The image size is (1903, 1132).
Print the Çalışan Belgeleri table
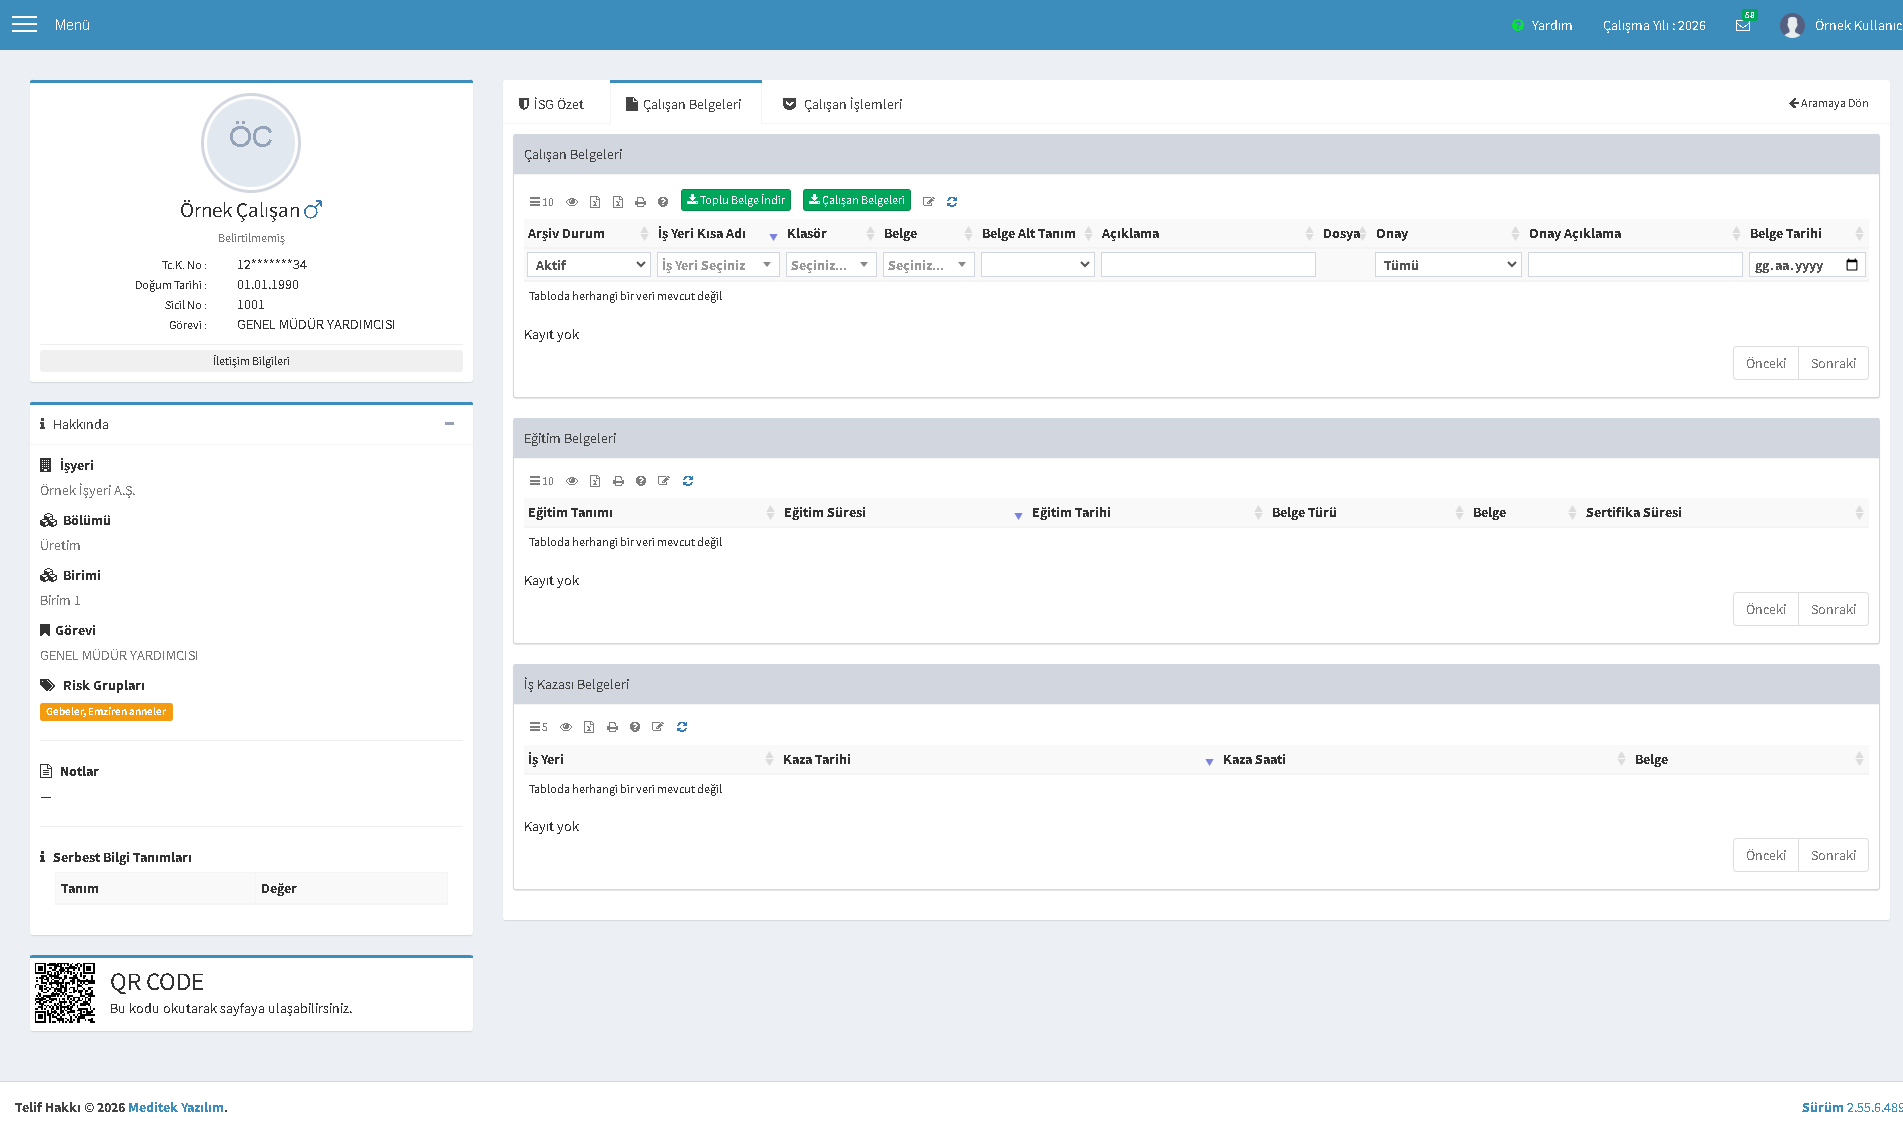coord(640,202)
